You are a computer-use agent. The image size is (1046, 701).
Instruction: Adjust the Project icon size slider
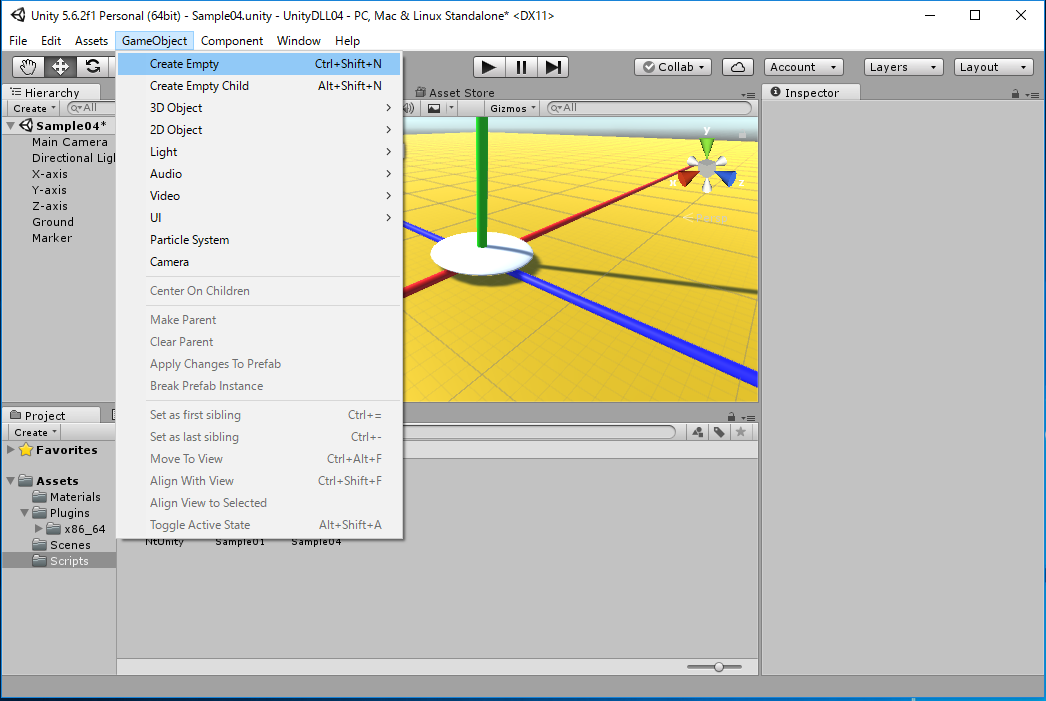pos(718,666)
